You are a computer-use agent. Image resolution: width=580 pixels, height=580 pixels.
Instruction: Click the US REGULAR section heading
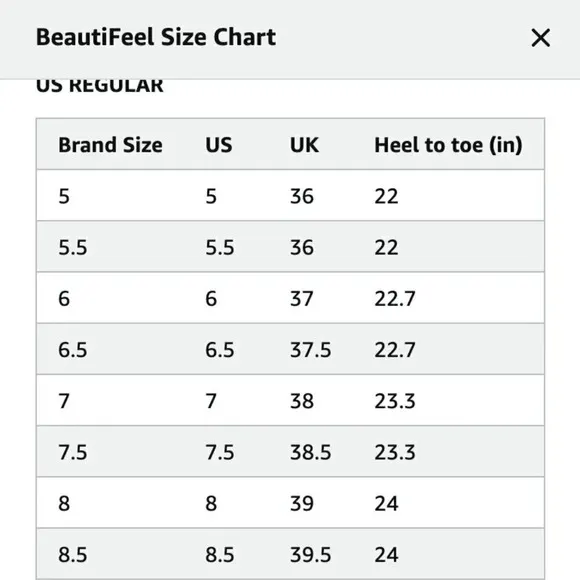(x=100, y=85)
